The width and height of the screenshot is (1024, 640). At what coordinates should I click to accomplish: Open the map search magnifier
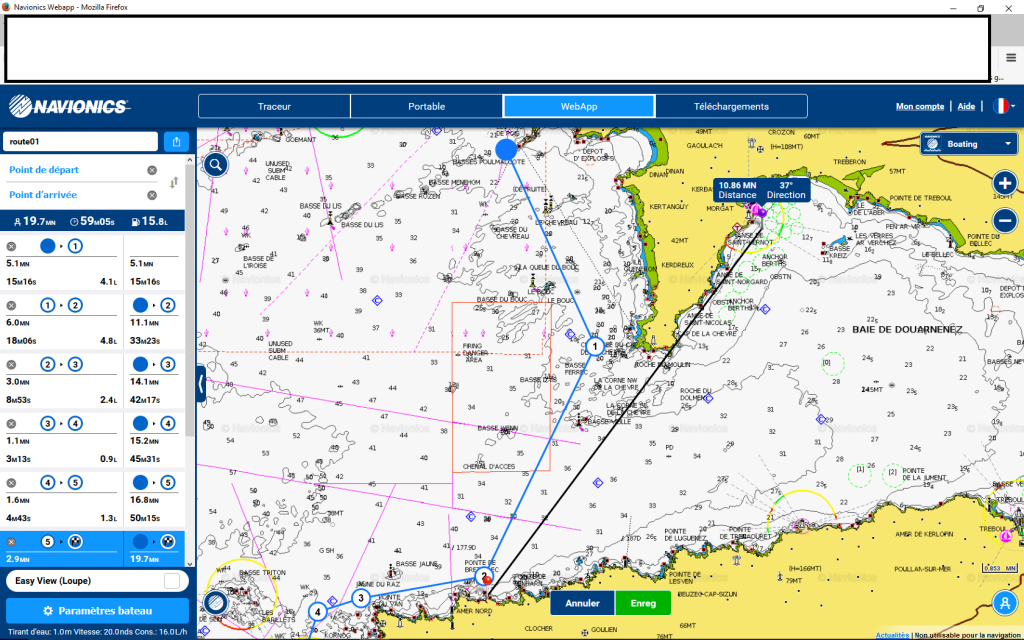point(216,165)
